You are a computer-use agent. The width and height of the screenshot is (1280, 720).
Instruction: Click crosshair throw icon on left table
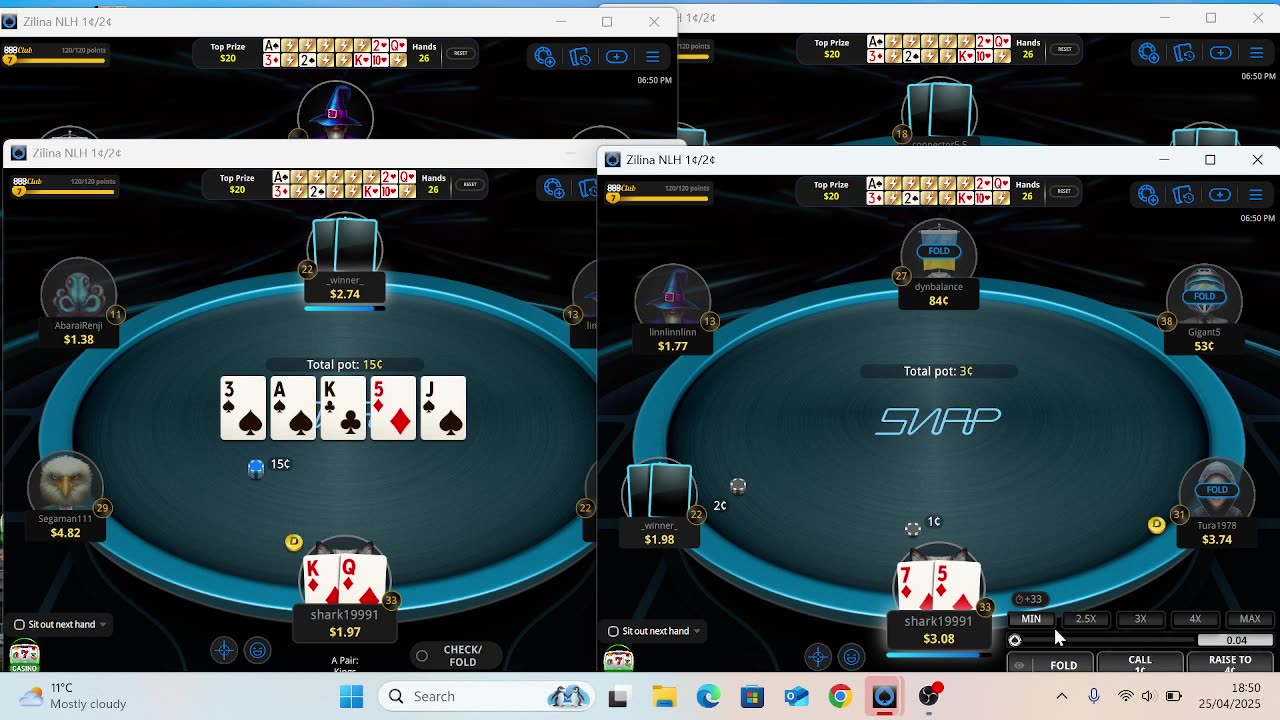click(224, 651)
